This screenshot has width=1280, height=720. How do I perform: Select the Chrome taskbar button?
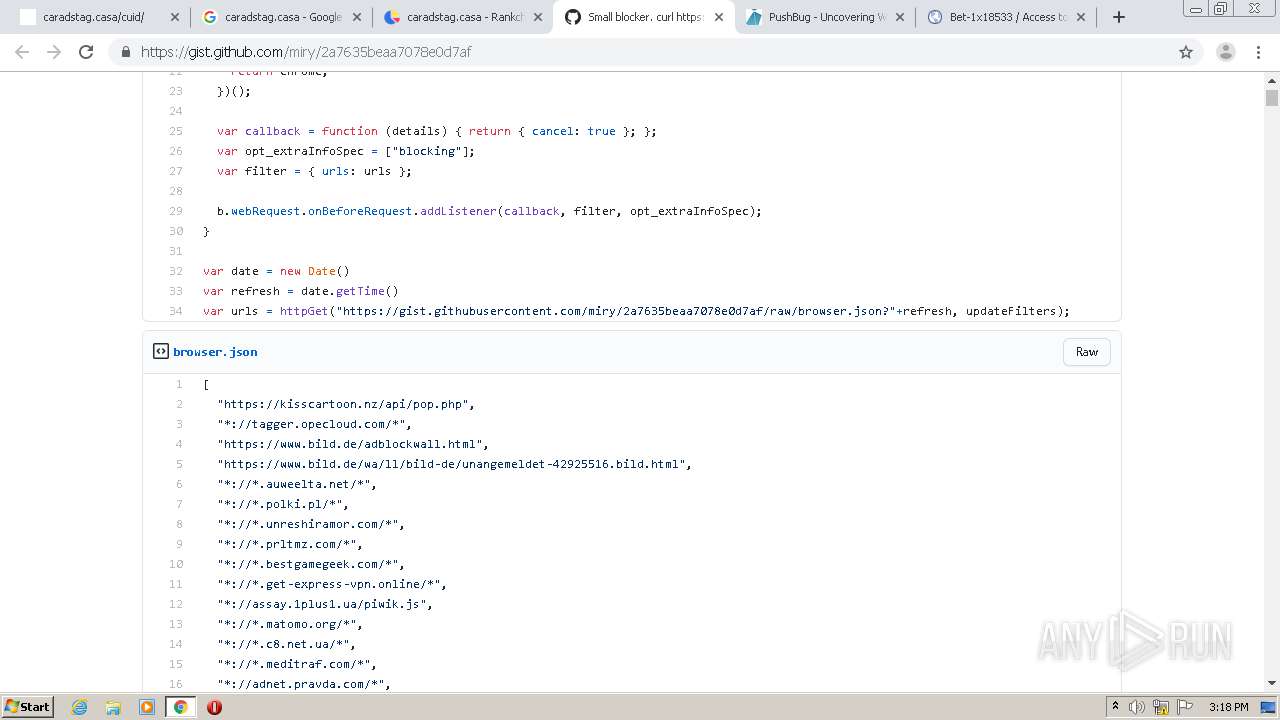(x=180, y=707)
